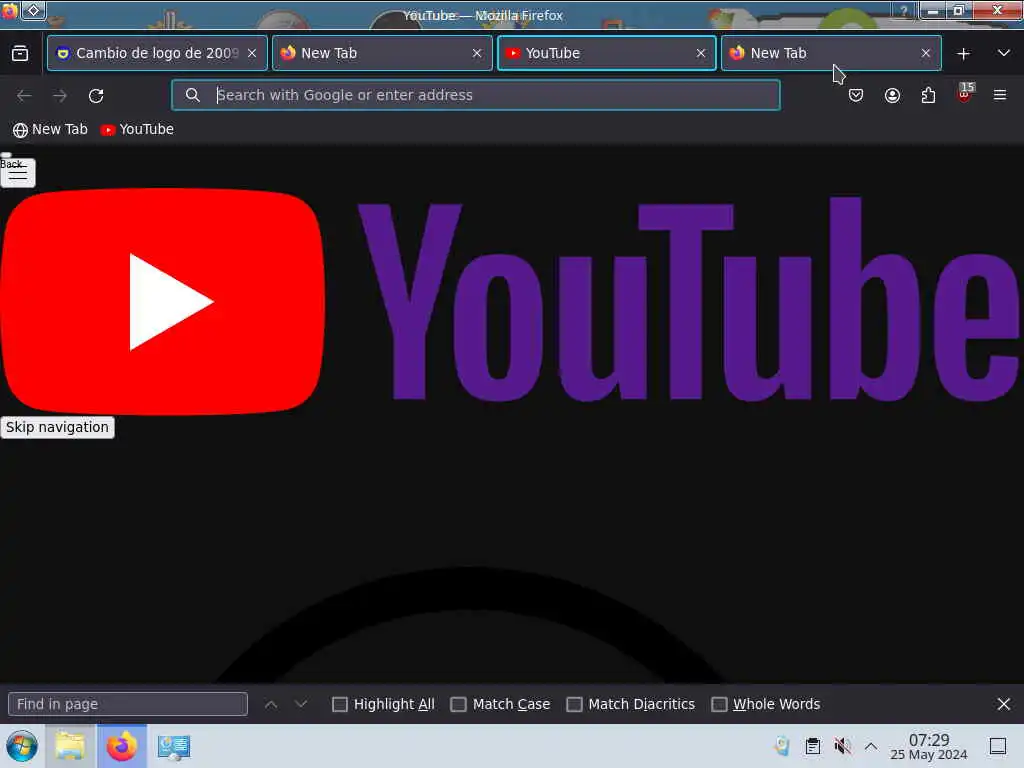Open New Tab bookmark in bookmarks bar

(x=50, y=129)
